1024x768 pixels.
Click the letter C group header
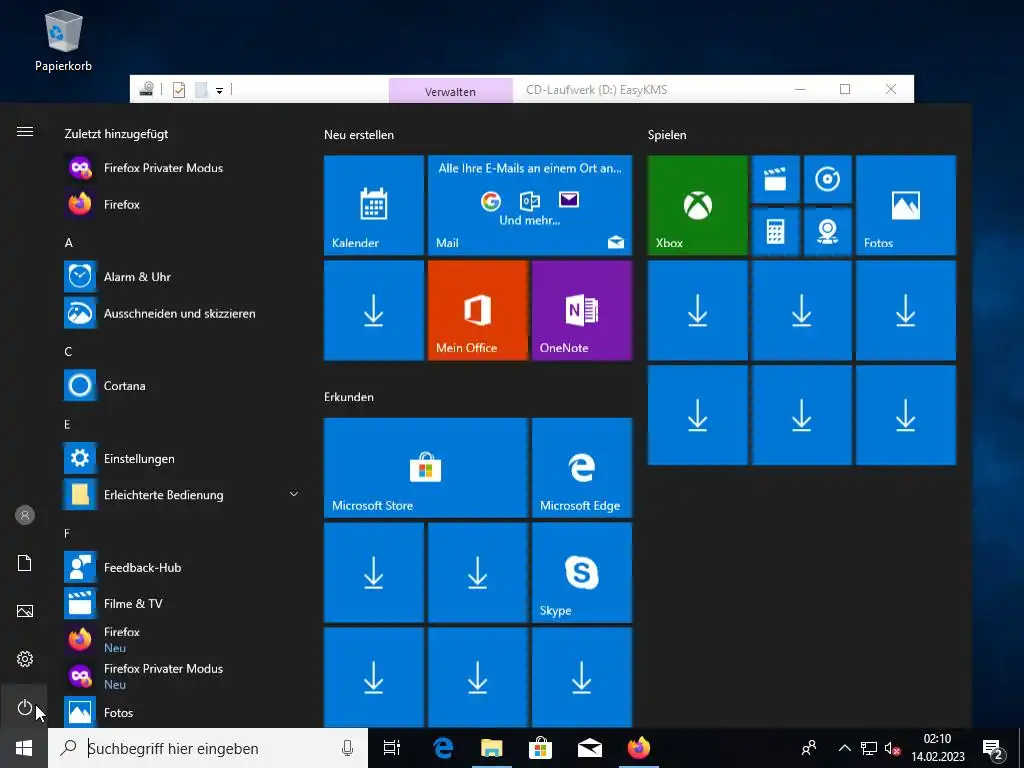(x=68, y=351)
